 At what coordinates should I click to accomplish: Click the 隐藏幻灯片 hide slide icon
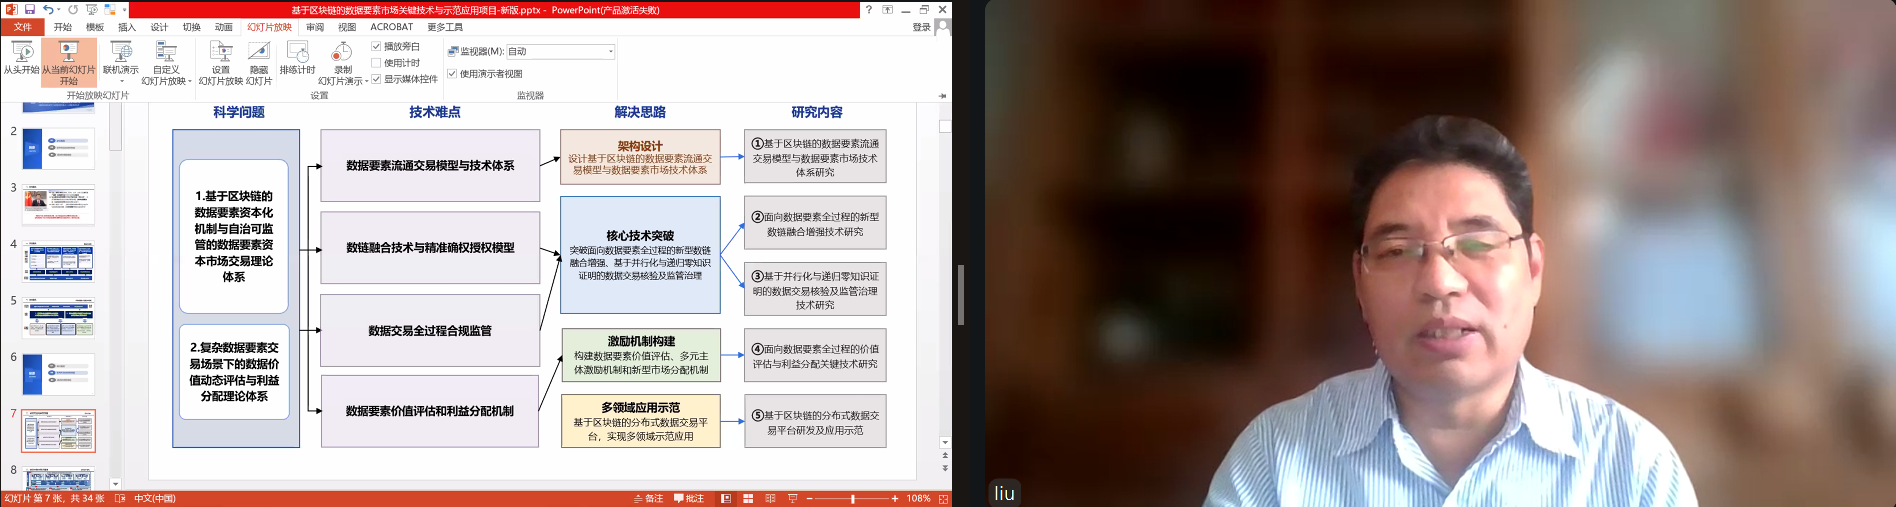click(x=259, y=53)
